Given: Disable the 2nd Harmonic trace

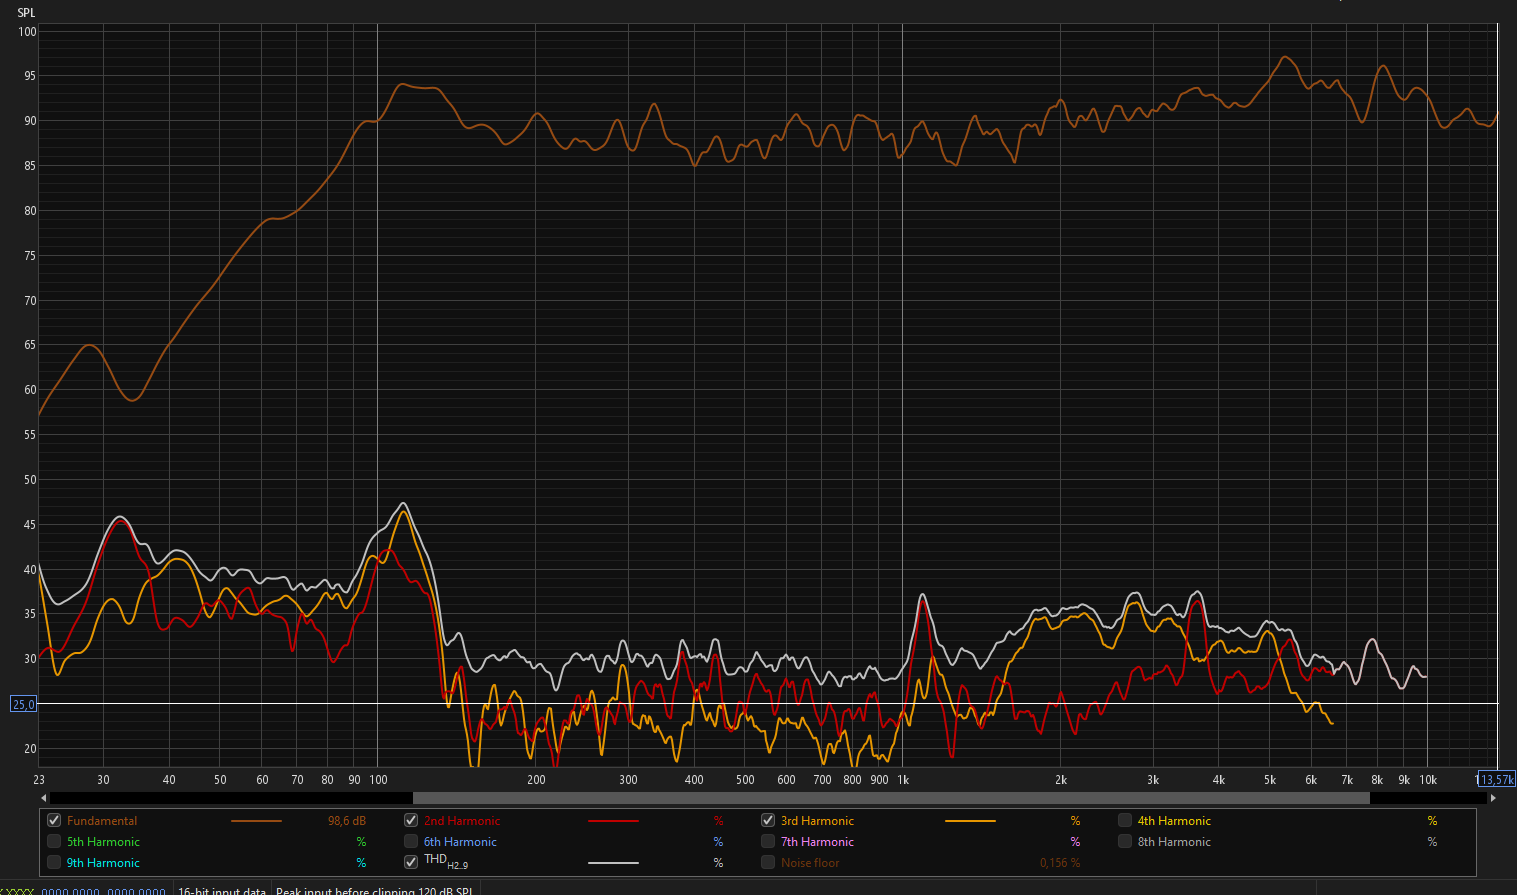Looking at the screenshot, I should tap(411, 820).
